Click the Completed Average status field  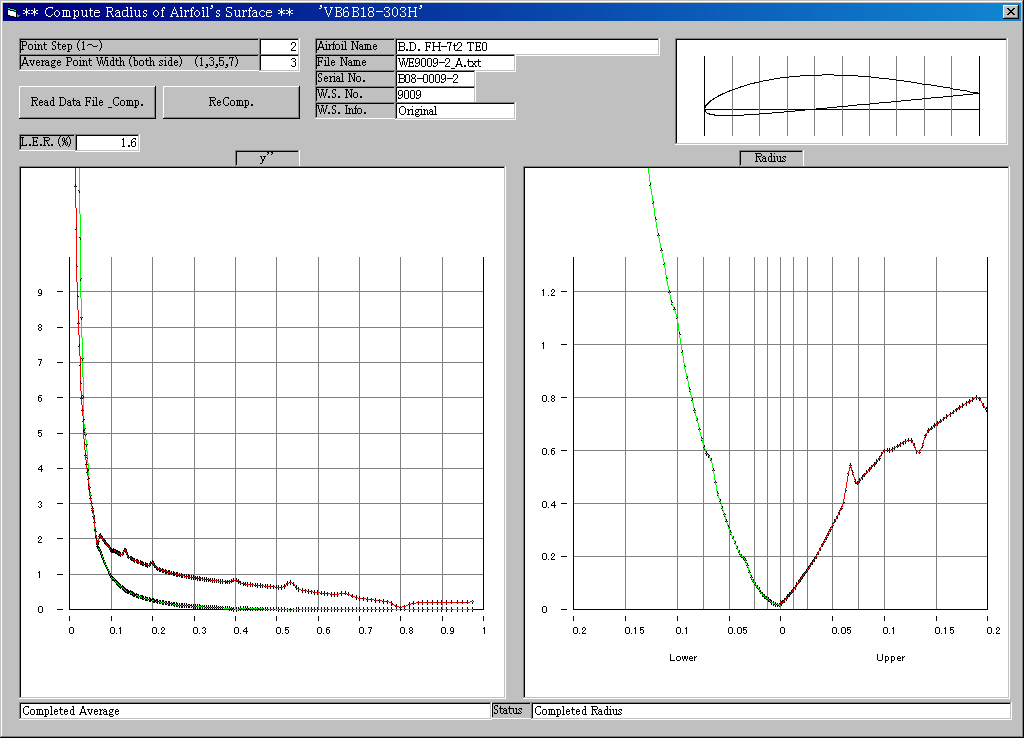[x=254, y=711]
